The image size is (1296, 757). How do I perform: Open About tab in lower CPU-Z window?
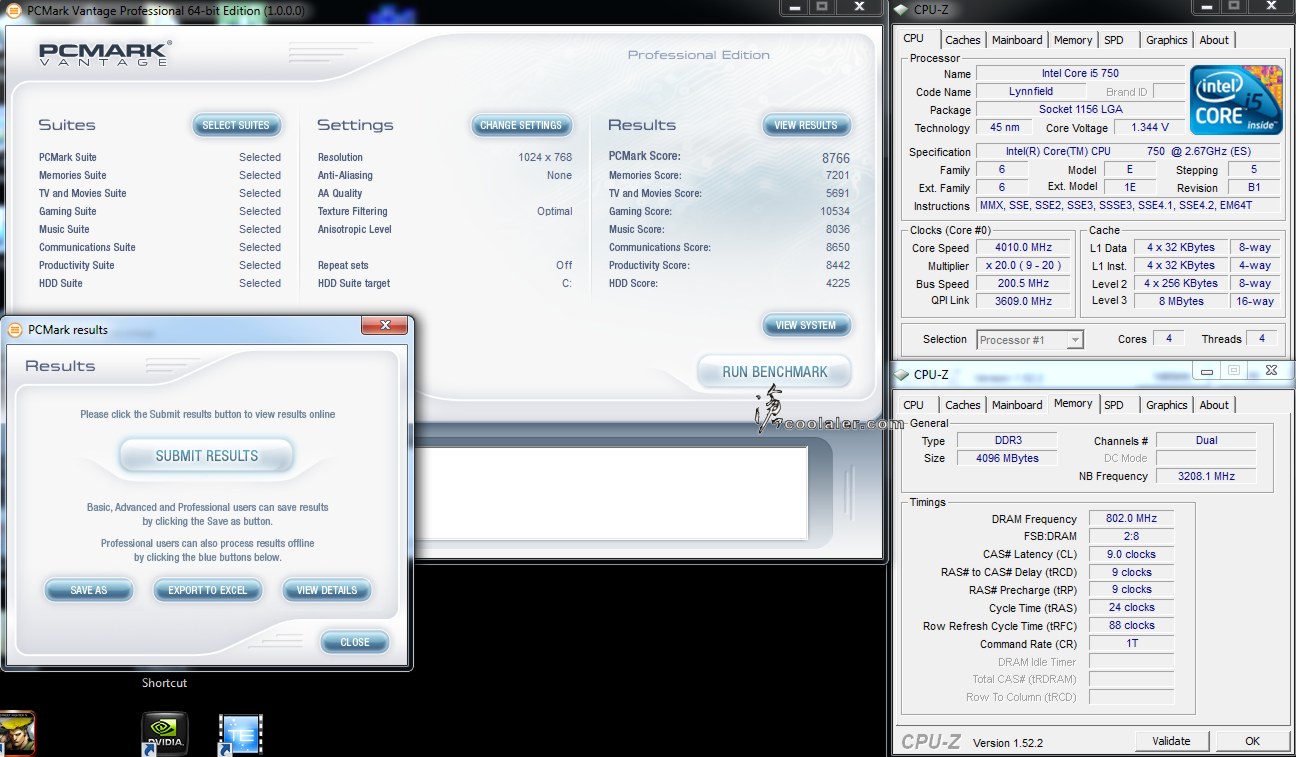click(1214, 405)
